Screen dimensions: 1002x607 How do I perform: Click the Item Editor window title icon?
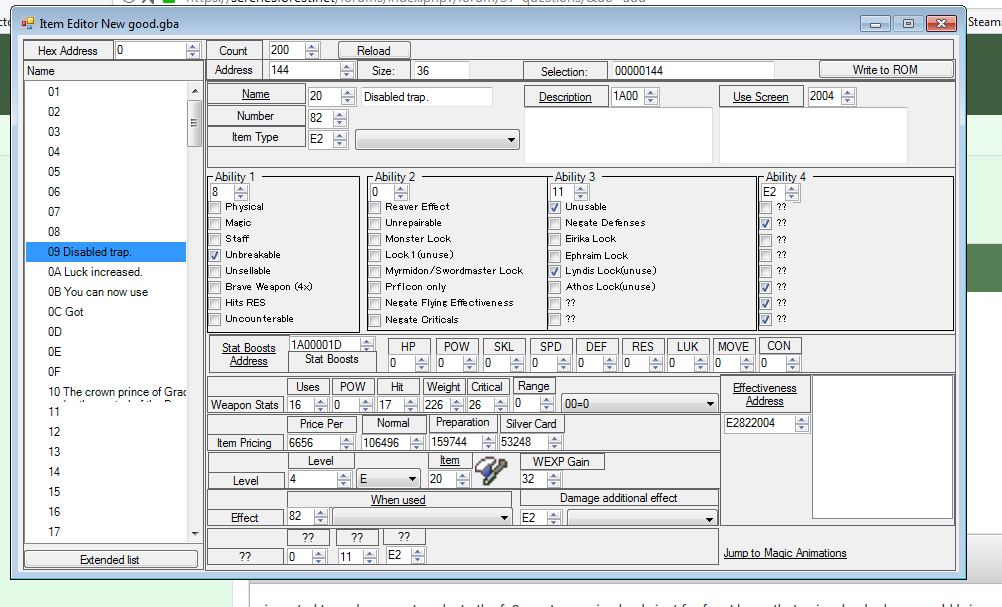click(26, 22)
